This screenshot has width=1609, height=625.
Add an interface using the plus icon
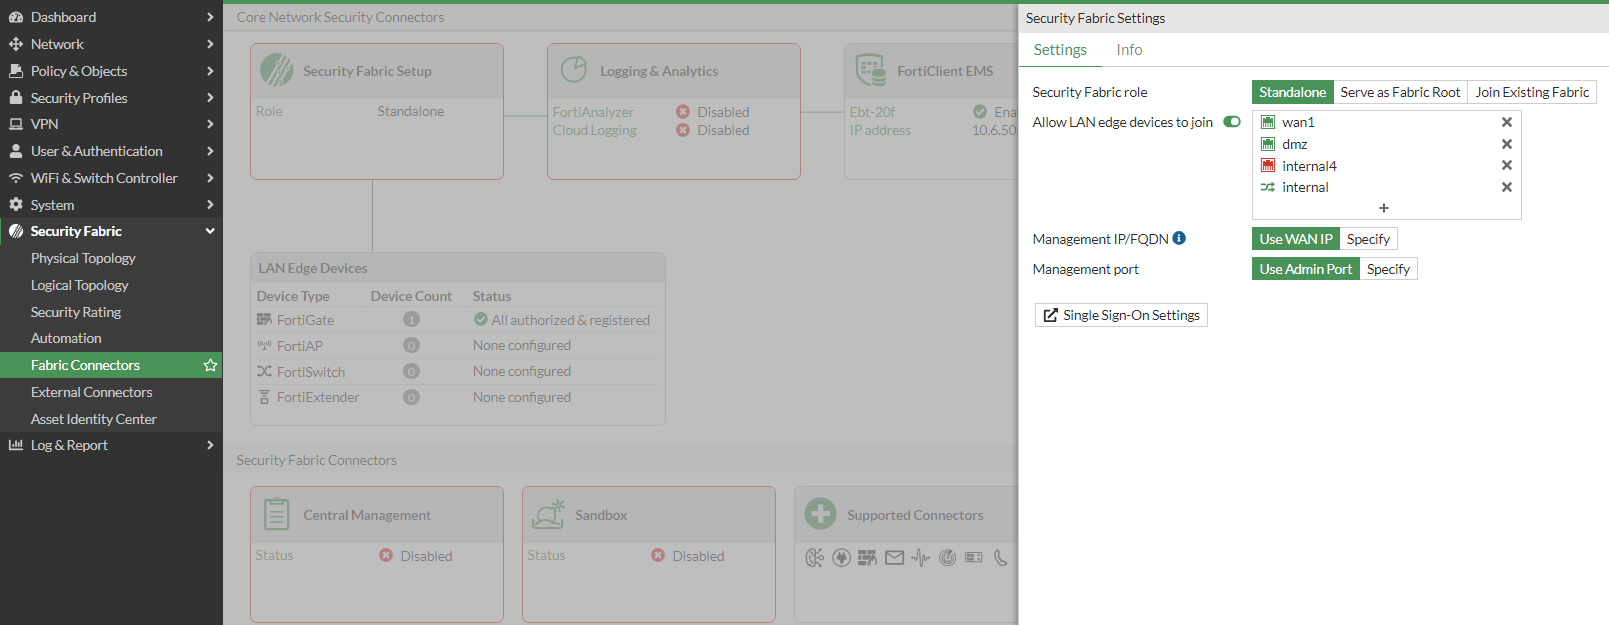tap(1384, 208)
